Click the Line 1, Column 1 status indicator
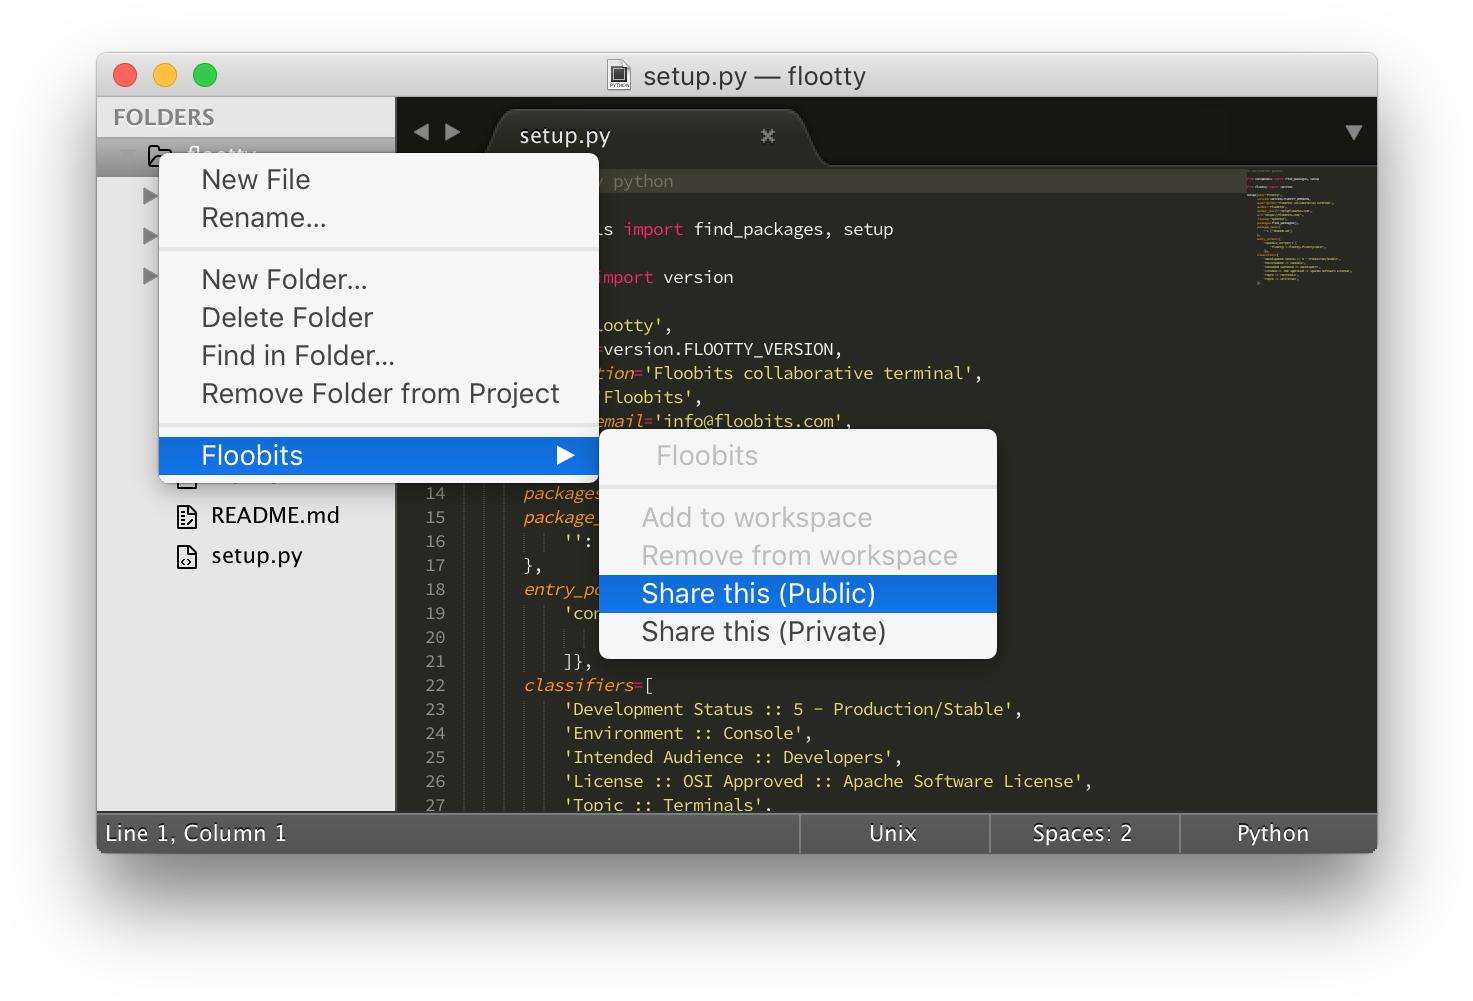The image size is (1473, 1001). [195, 833]
